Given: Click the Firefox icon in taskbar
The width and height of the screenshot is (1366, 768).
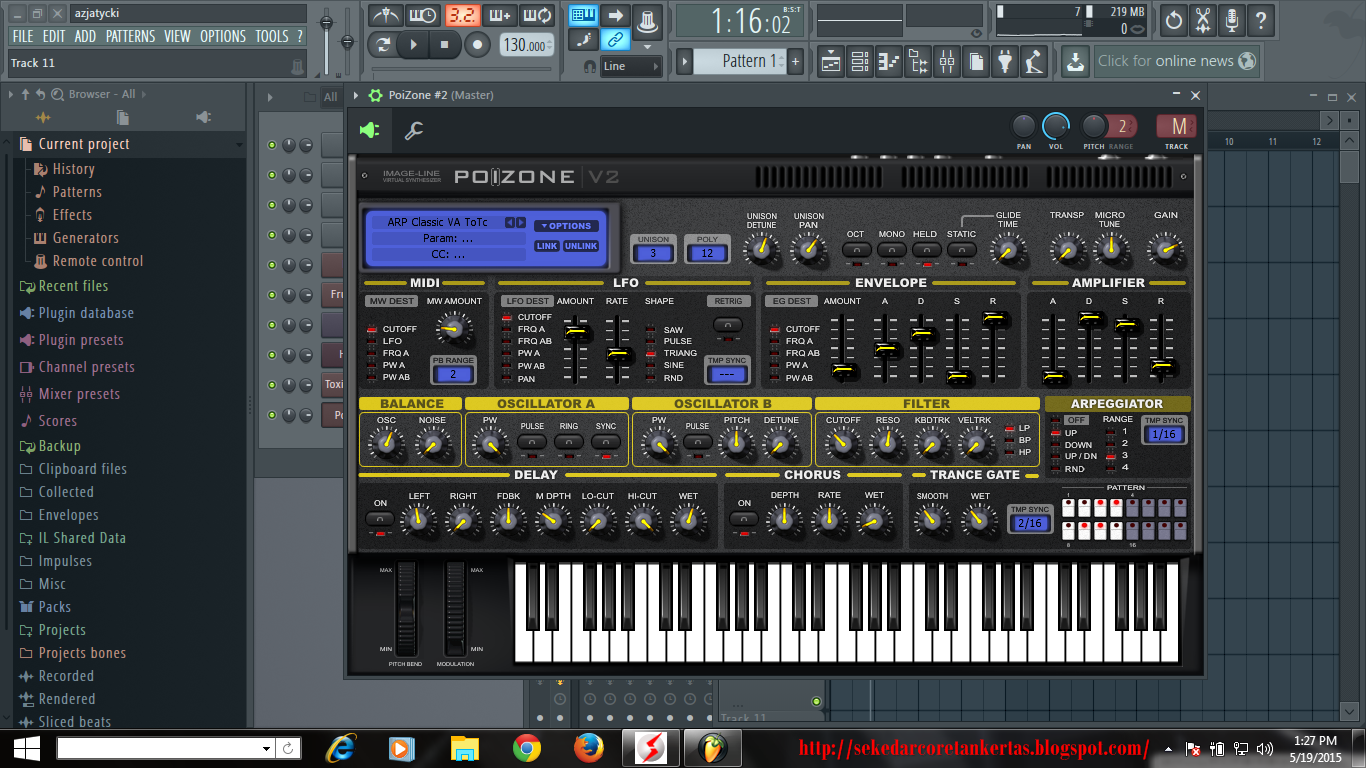Looking at the screenshot, I should tap(589, 748).
